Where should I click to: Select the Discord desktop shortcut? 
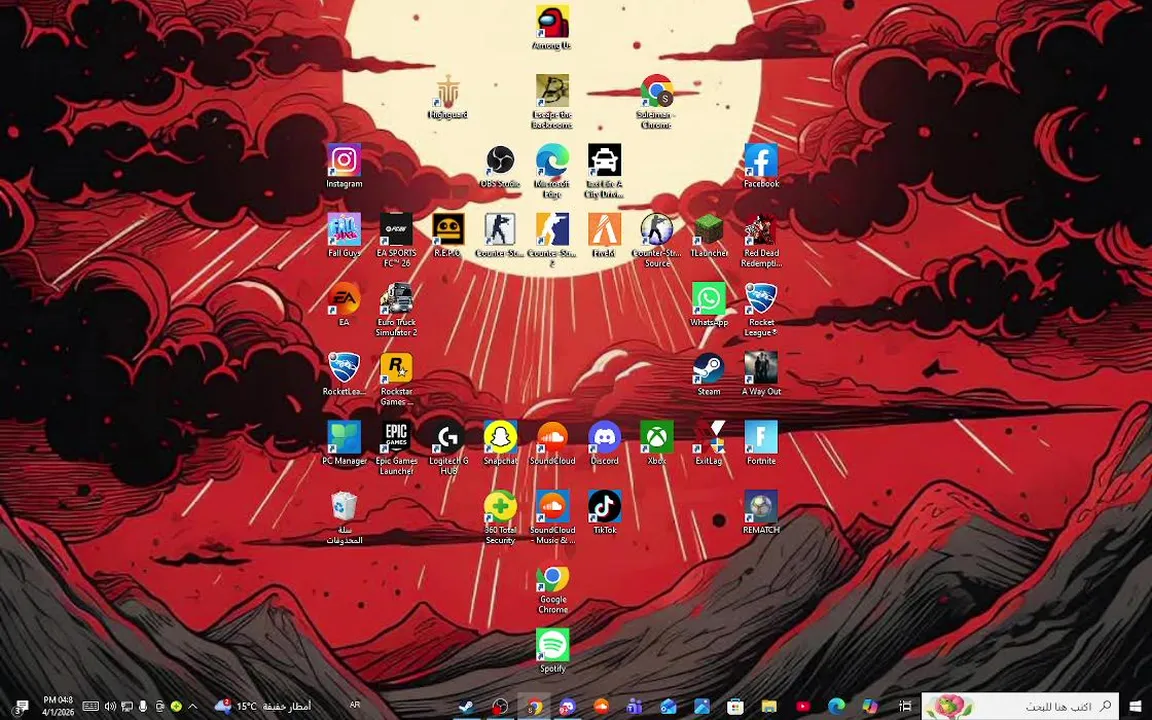(x=604, y=443)
